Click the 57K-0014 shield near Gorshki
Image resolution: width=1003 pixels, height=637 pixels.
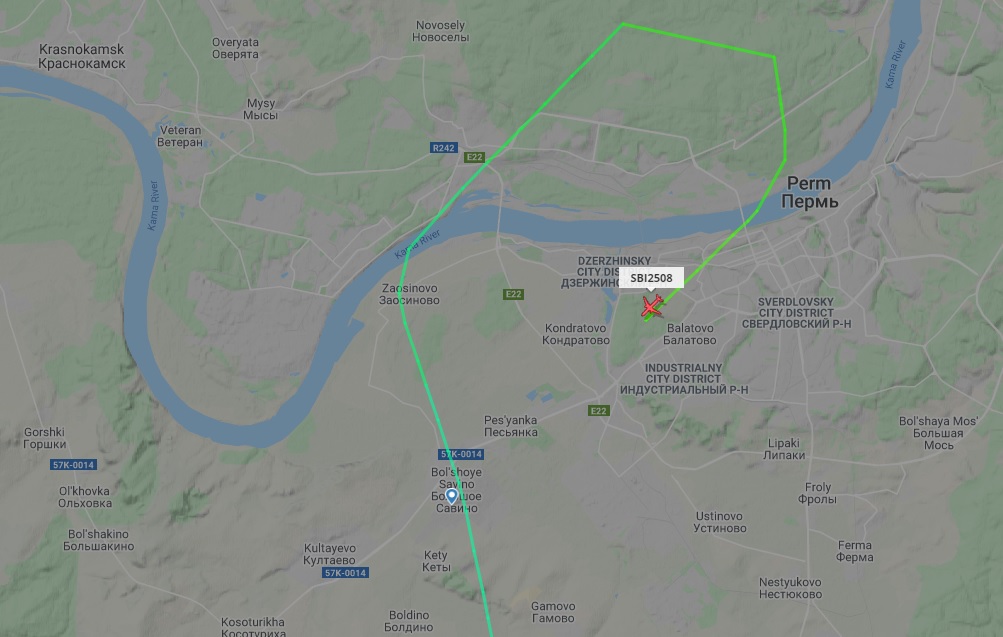point(74,465)
